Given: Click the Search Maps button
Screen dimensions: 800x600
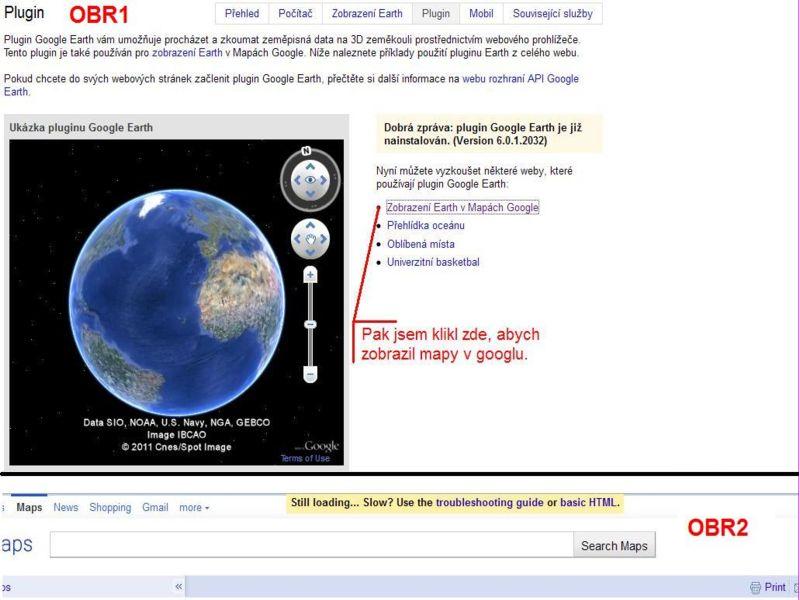Looking at the screenshot, I should point(614,545).
